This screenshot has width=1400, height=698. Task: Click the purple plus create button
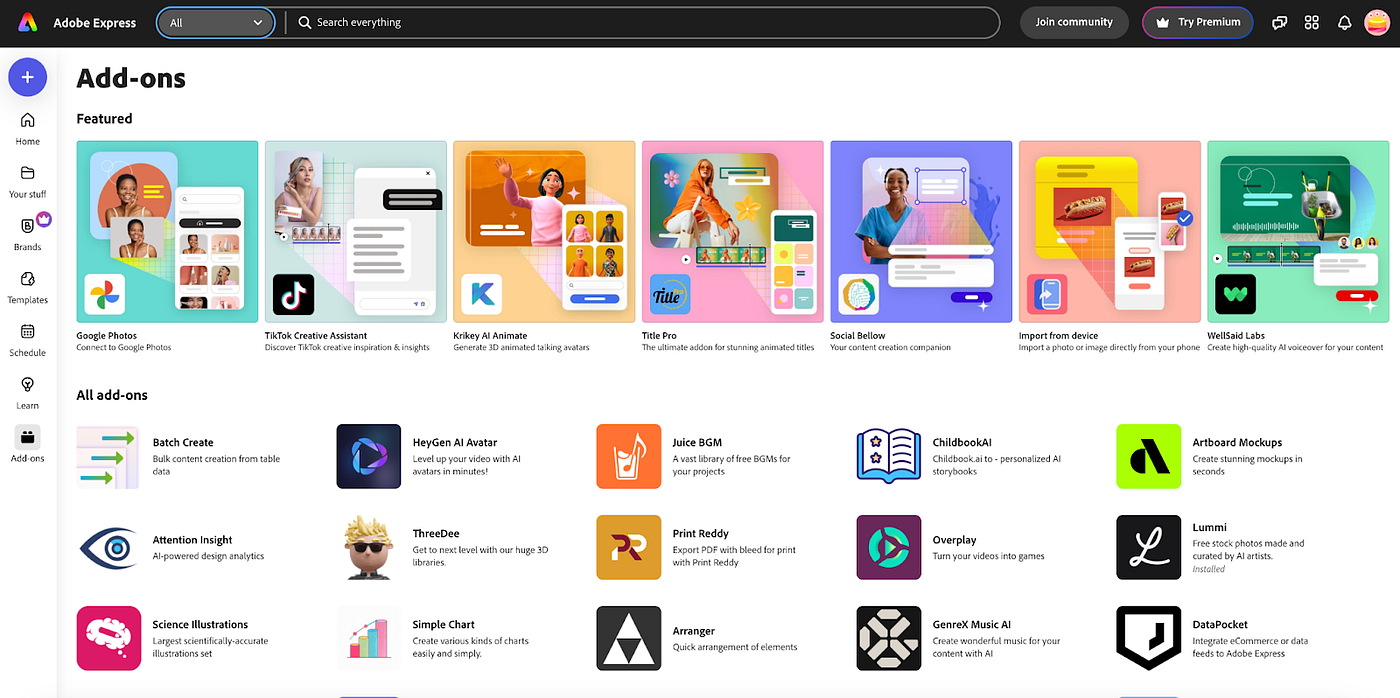pyautogui.click(x=27, y=76)
